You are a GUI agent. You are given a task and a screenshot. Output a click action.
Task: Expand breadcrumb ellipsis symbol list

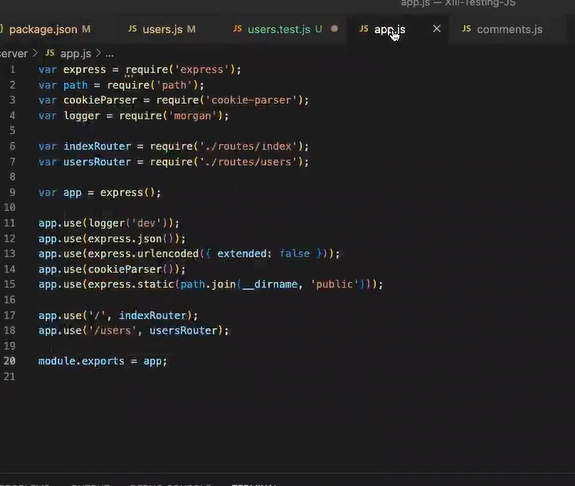pyautogui.click(x=110, y=54)
